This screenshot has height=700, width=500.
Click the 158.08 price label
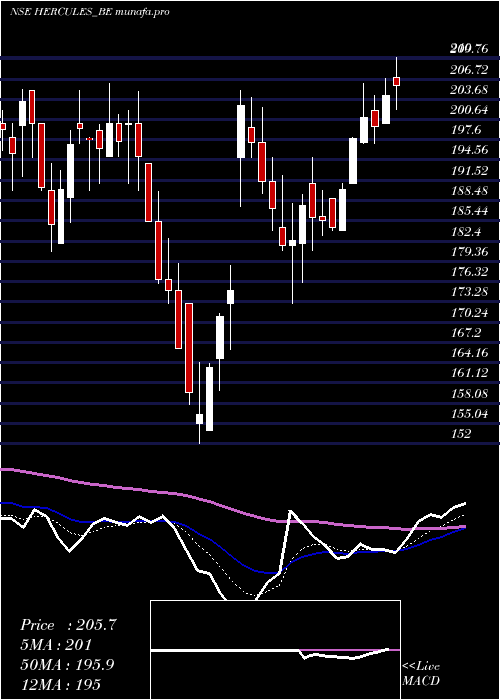coord(469,393)
